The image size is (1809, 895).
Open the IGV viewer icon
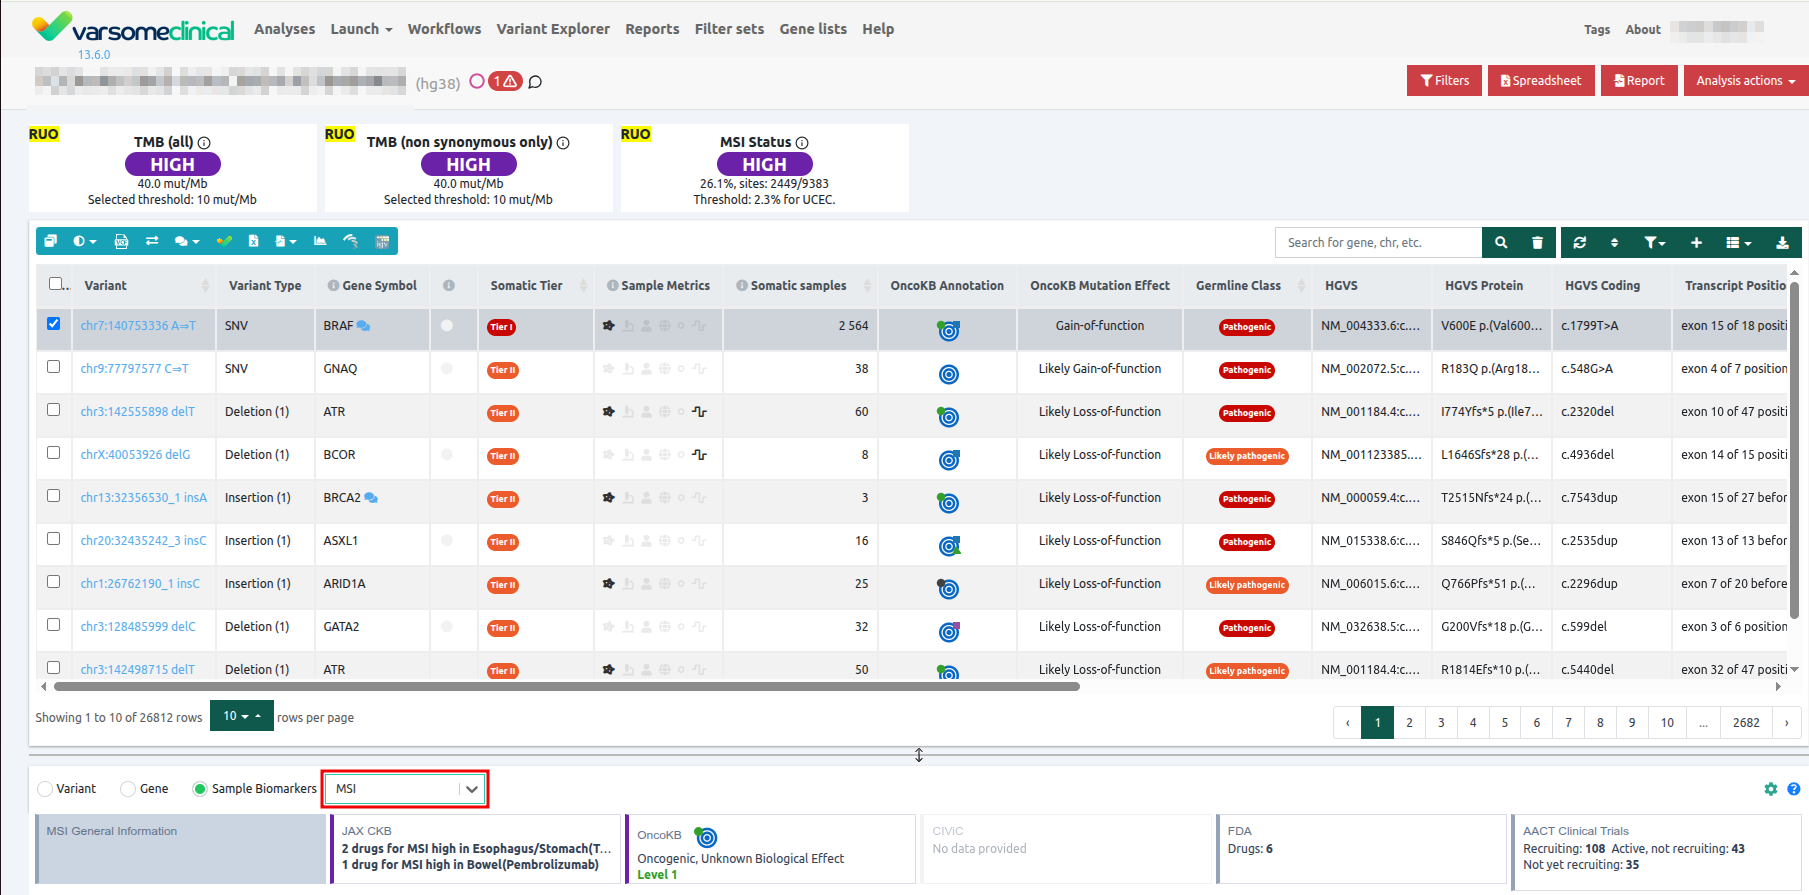click(382, 241)
